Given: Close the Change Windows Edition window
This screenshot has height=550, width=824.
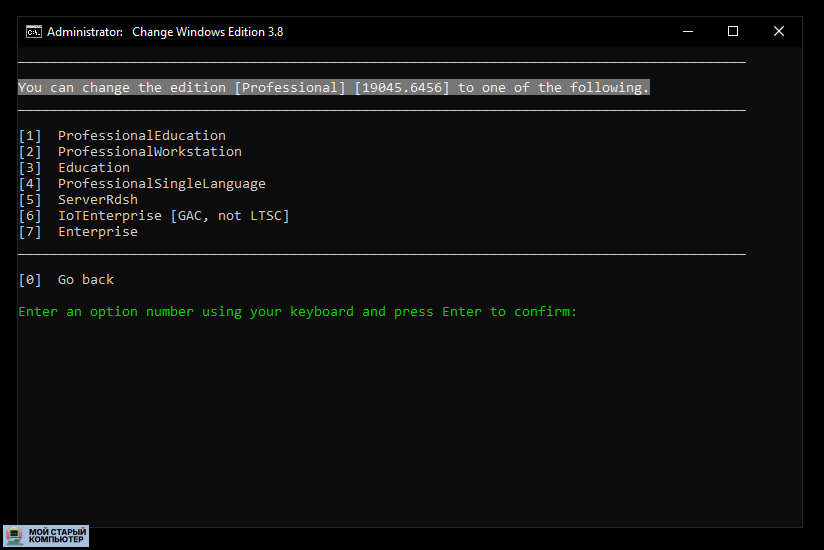Looking at the screenshot, I should pos(779,31).
